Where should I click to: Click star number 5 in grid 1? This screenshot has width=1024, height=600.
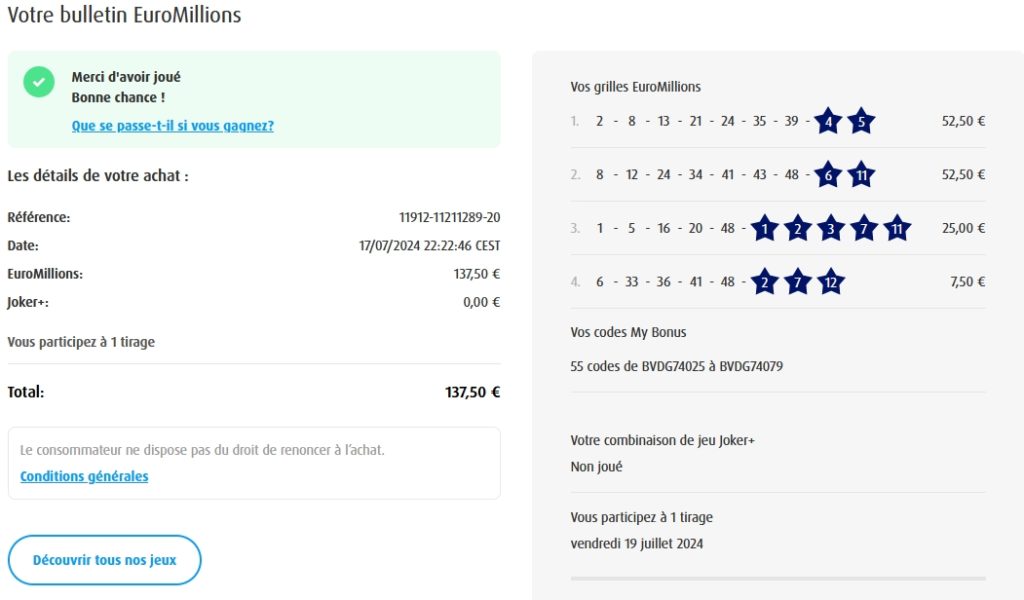pyautogui.click(x=861, y=122)
